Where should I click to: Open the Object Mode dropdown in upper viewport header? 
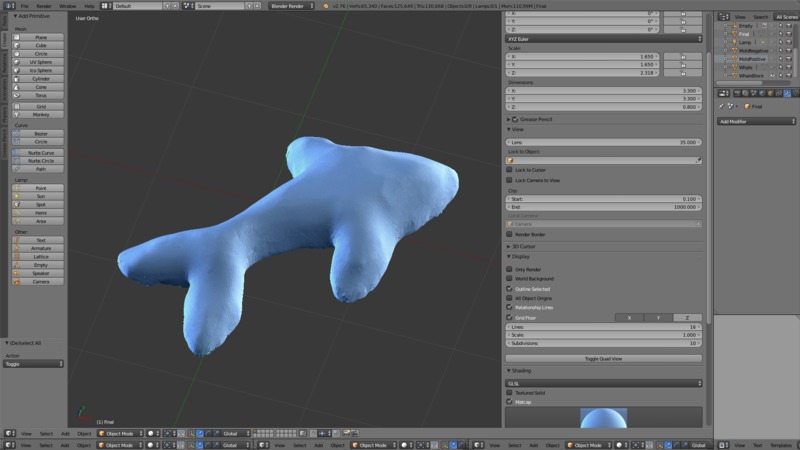pyautogui.click(x=120, y=434)
